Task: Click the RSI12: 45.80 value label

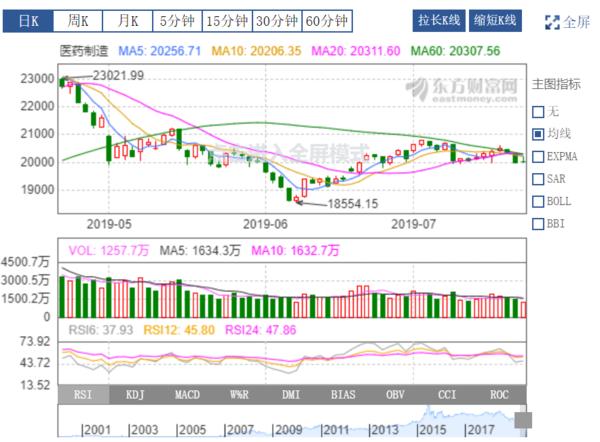Action: [179, 330]
